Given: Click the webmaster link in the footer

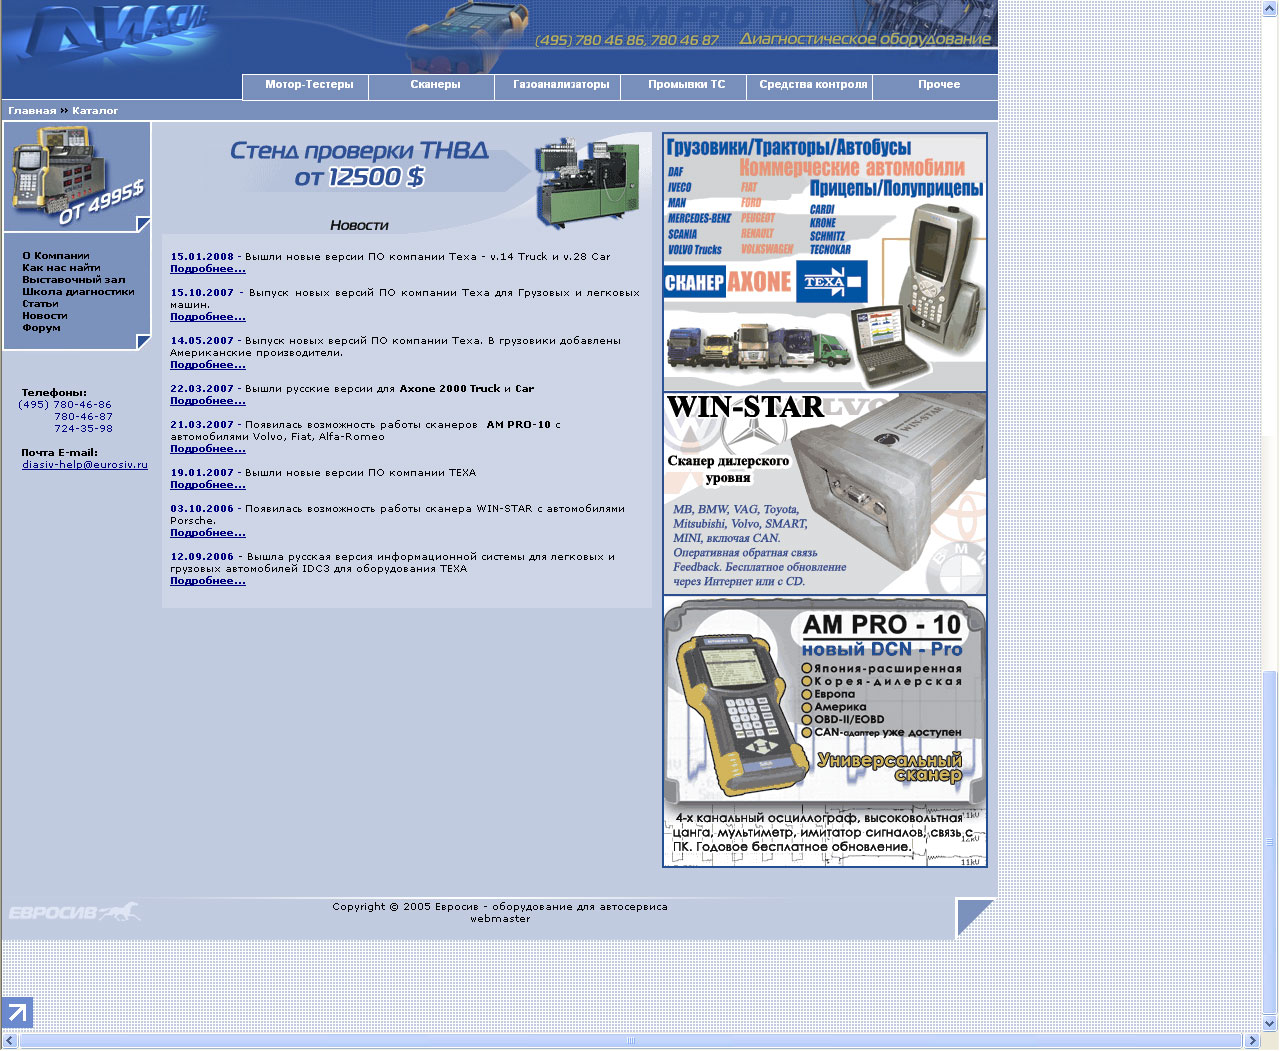Looking at the screenshot, I should pyautogui.click(x=500, y=919).
